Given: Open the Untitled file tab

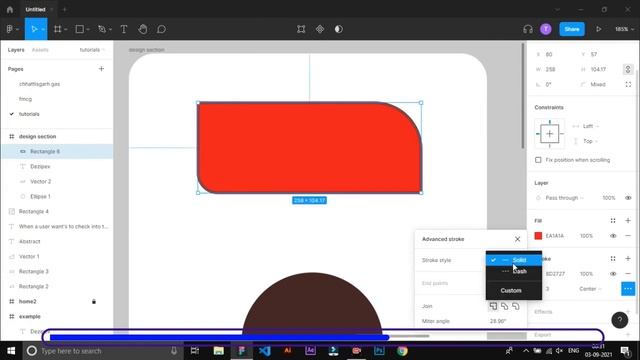Looking at the screenshot, I should pyautogui.click(x=35, y=9).
